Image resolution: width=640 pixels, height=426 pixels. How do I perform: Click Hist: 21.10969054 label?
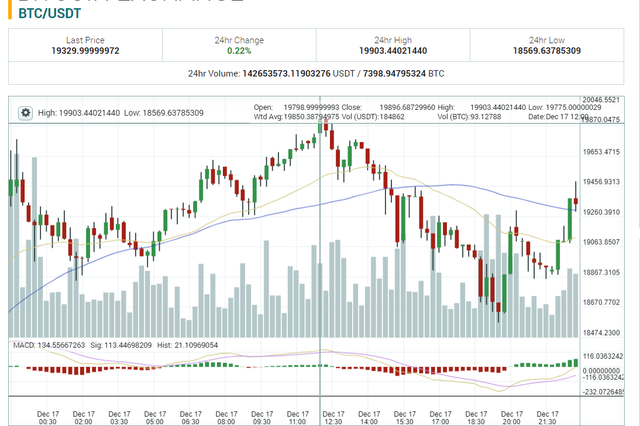coord(187,345)
